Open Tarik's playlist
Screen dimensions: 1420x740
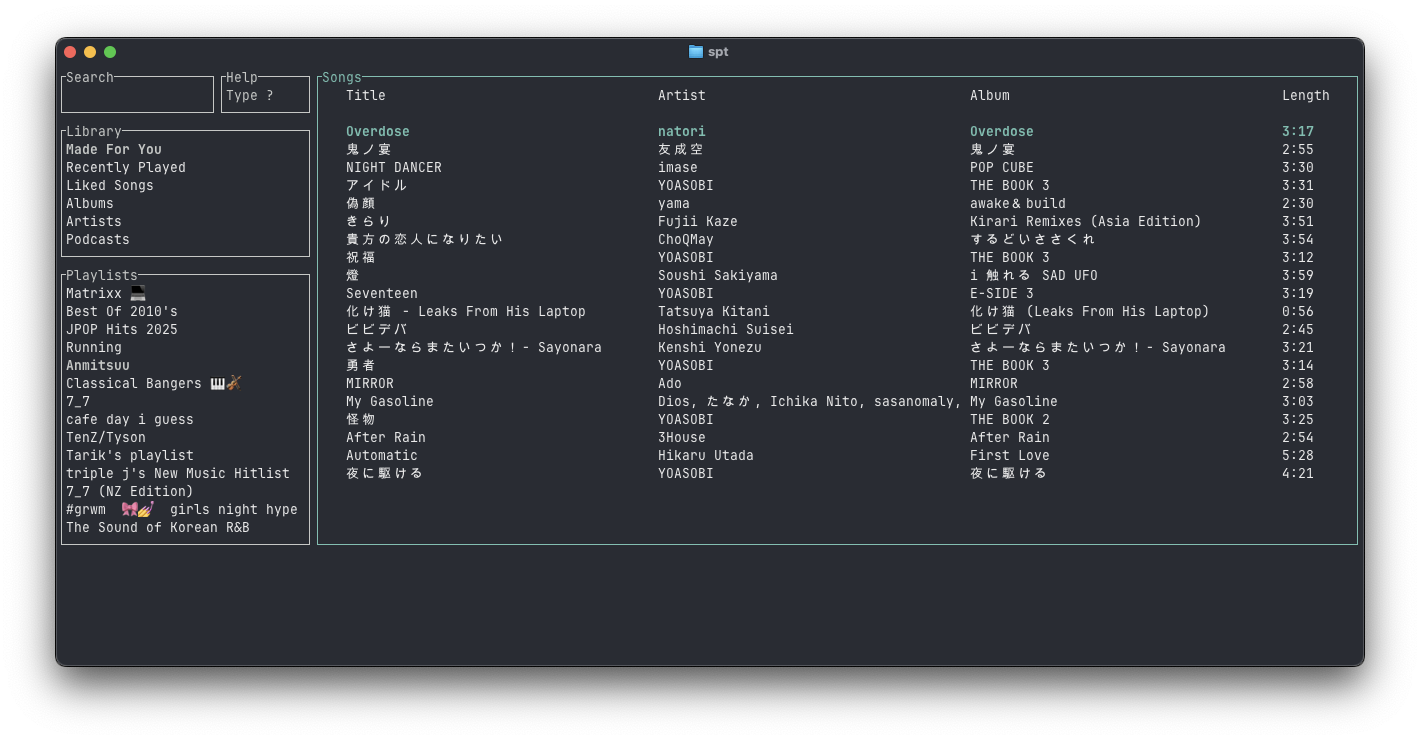coord(130,456)
